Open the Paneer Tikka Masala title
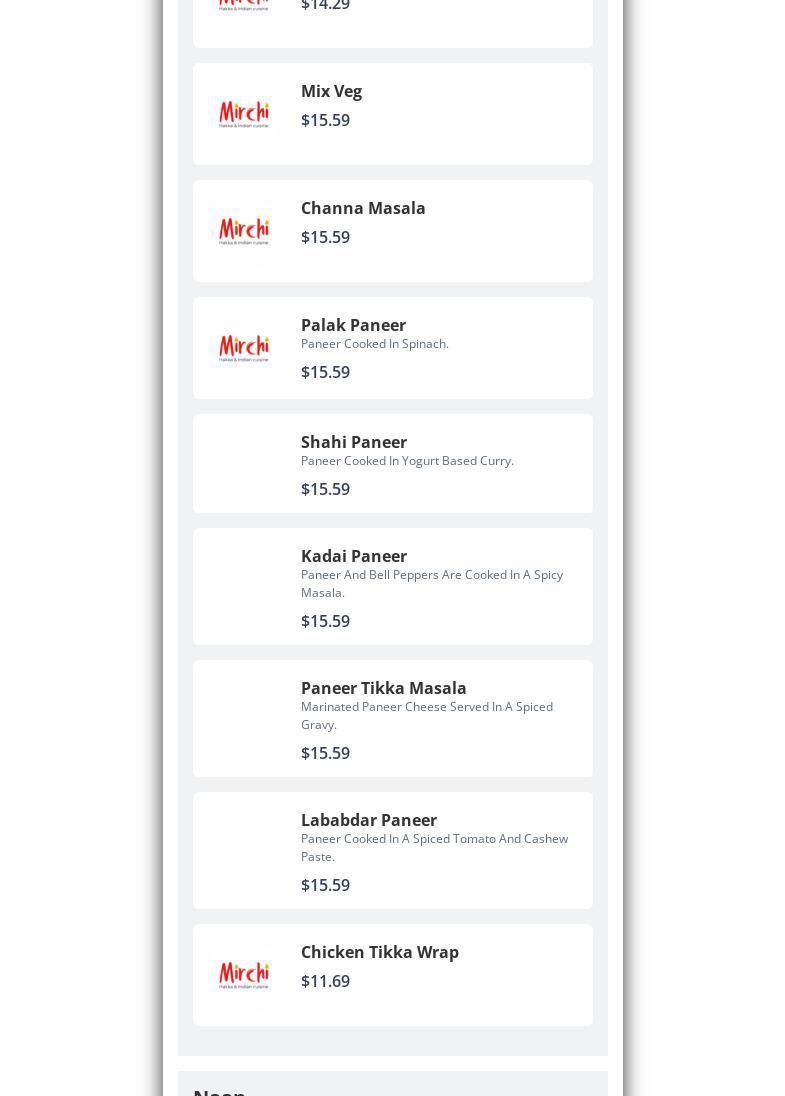The height and width of the screenshot is (1096, 785). point(383,688)
